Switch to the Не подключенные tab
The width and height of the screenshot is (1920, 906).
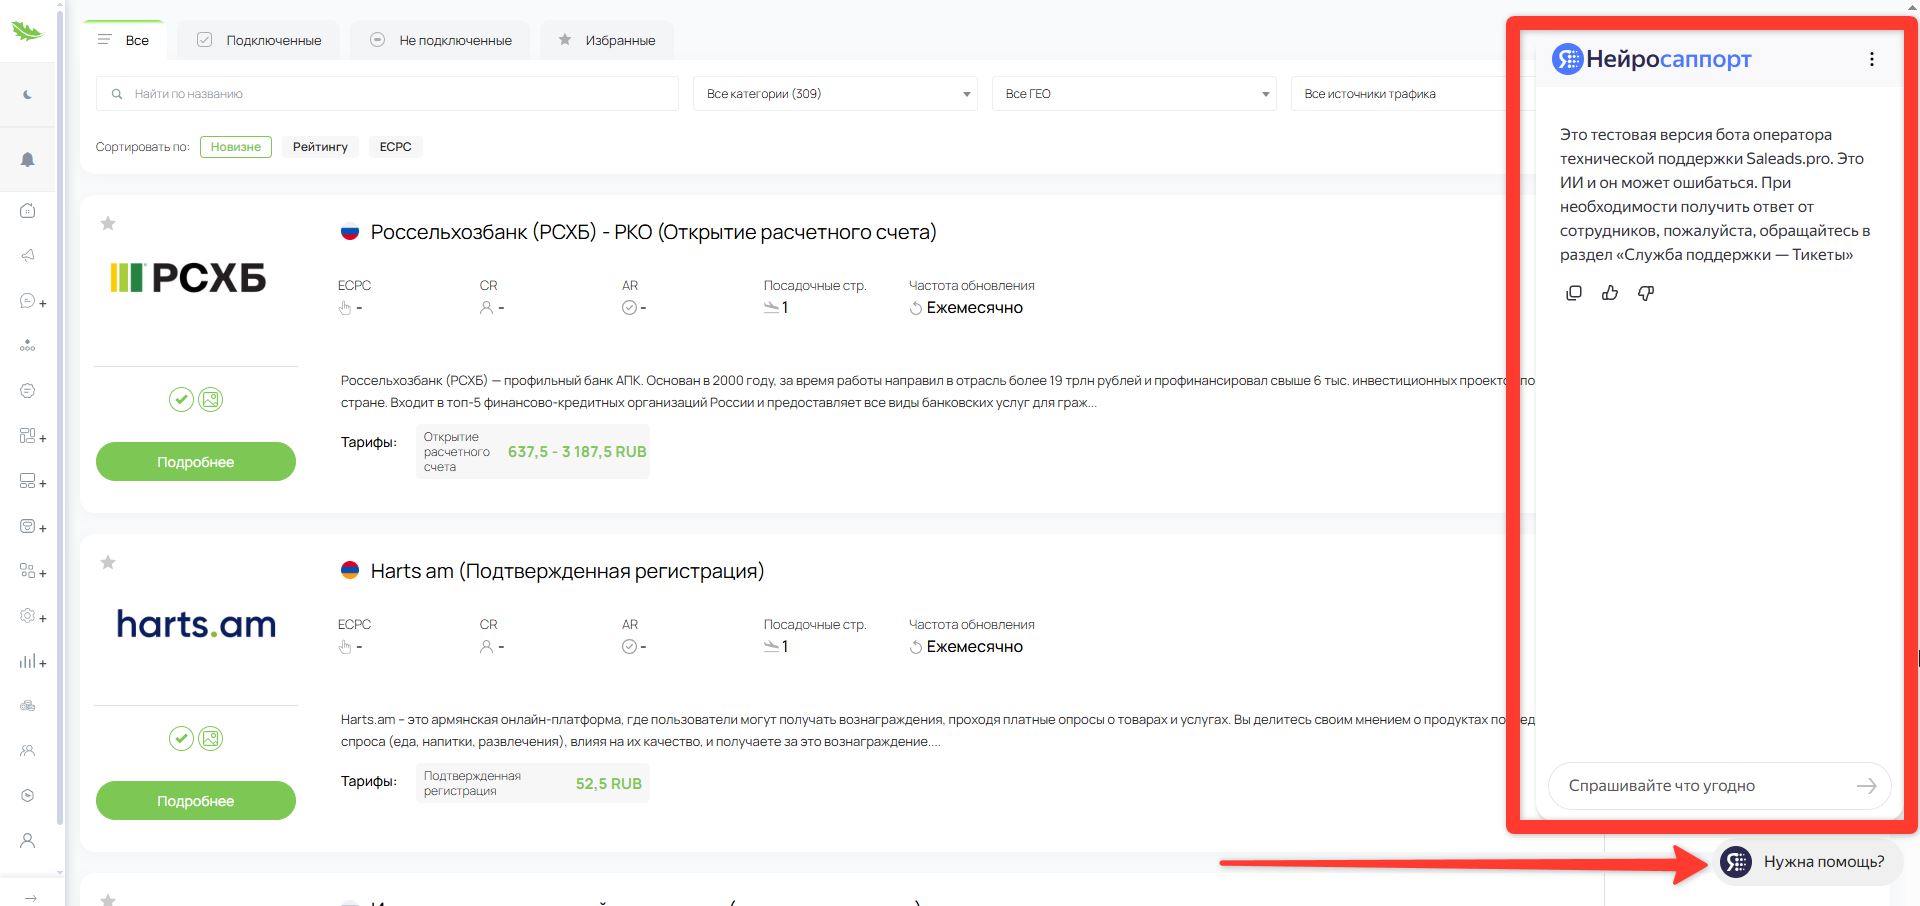coord(441,40)
